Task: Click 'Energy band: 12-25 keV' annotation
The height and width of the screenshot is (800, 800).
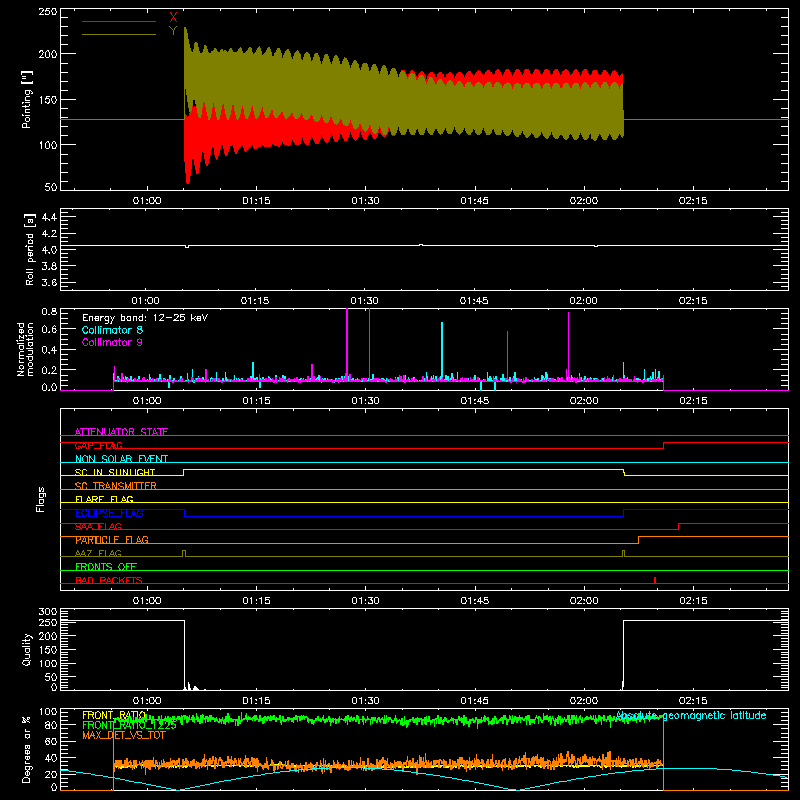Action: click(x=145, y=318)
